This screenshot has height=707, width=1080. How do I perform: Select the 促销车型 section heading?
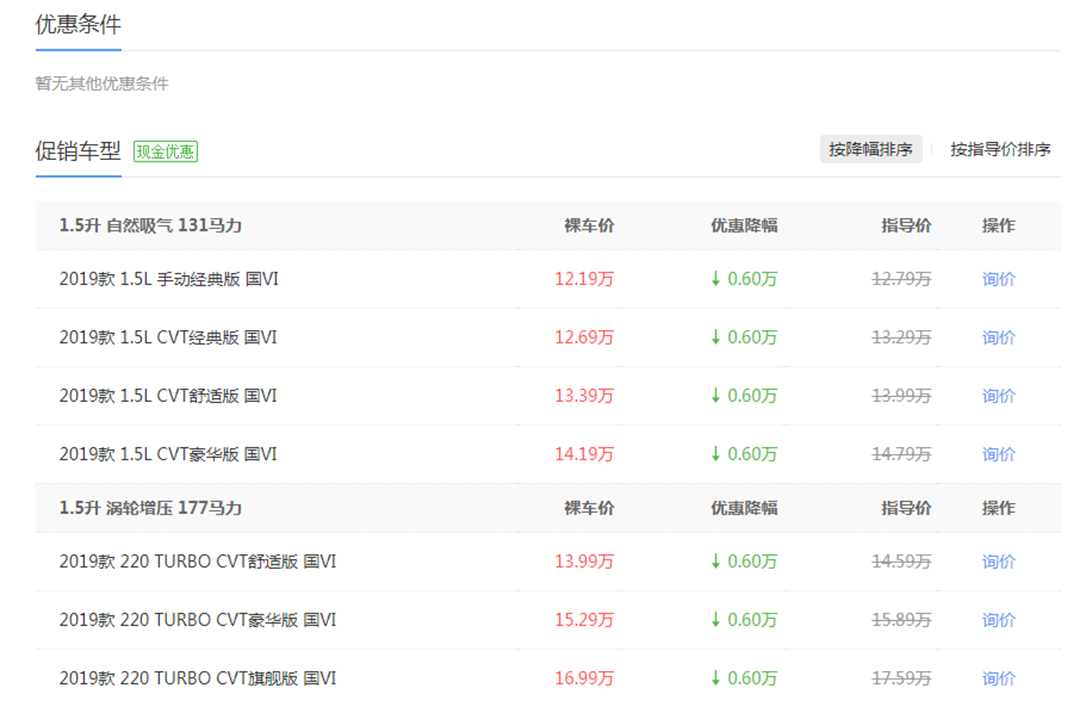(78, 151)
